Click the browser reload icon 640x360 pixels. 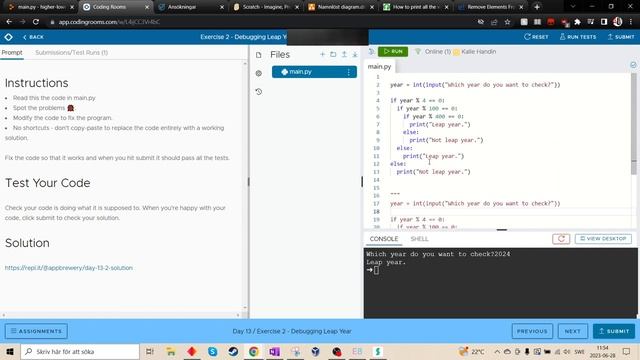[x=36, y=22]
